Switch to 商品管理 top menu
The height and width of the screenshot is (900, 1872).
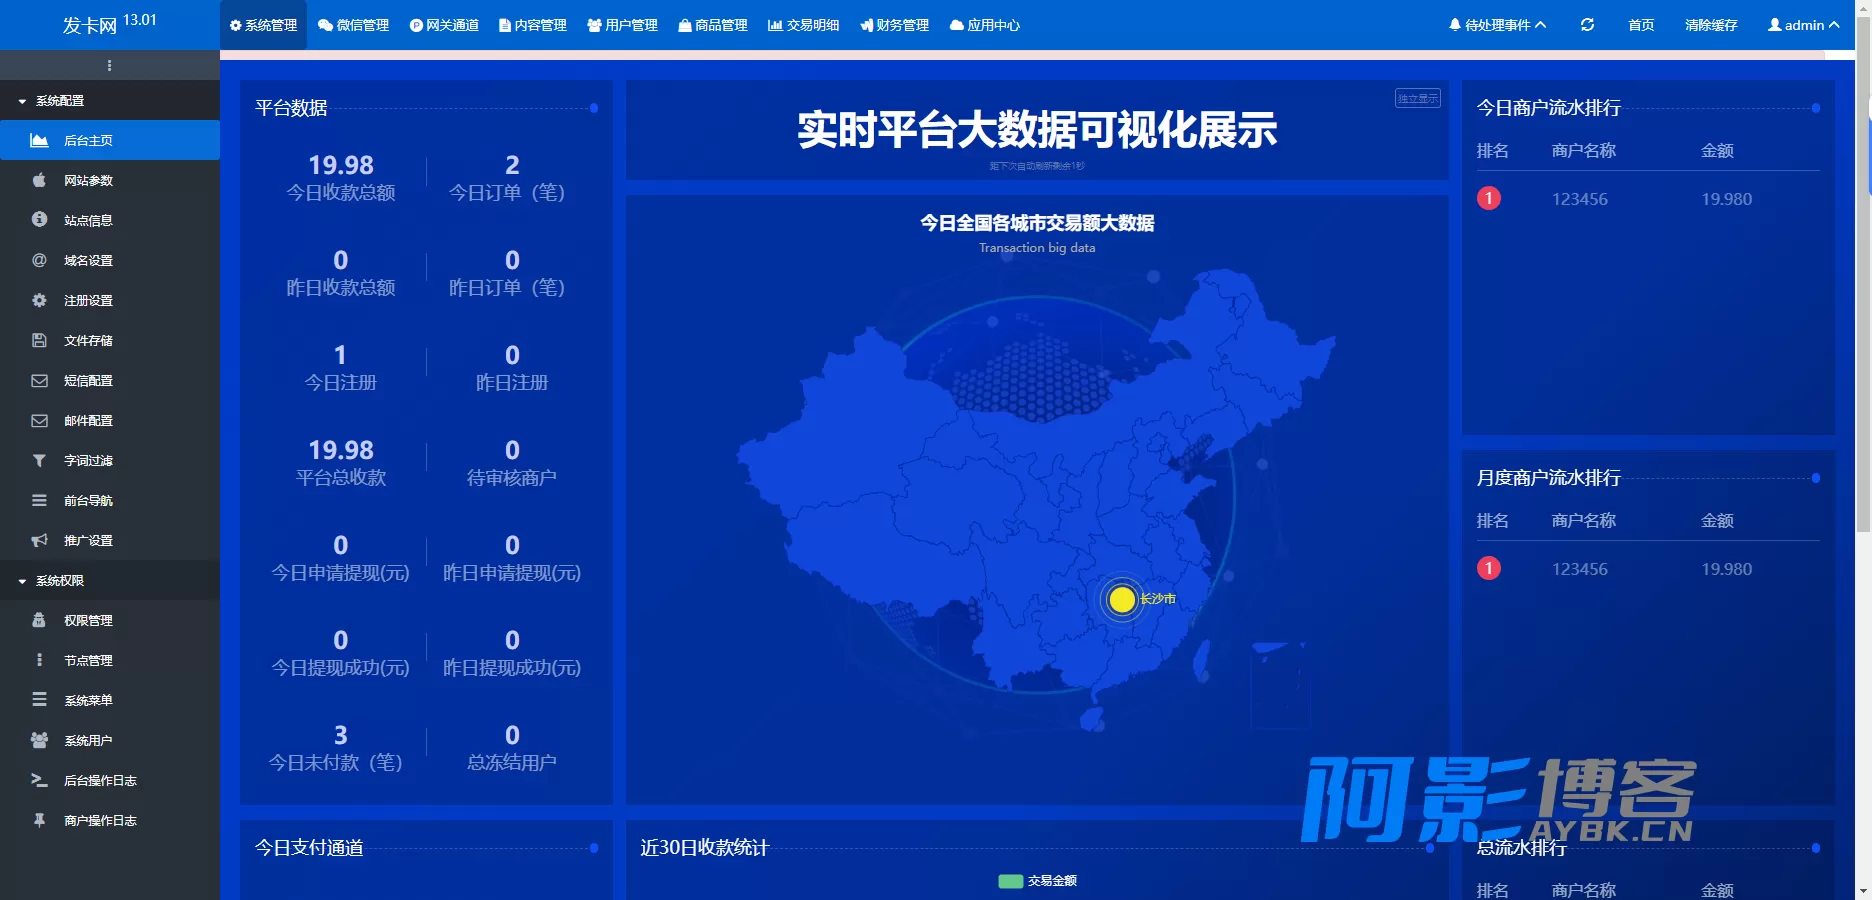click(x=713, y=25)
